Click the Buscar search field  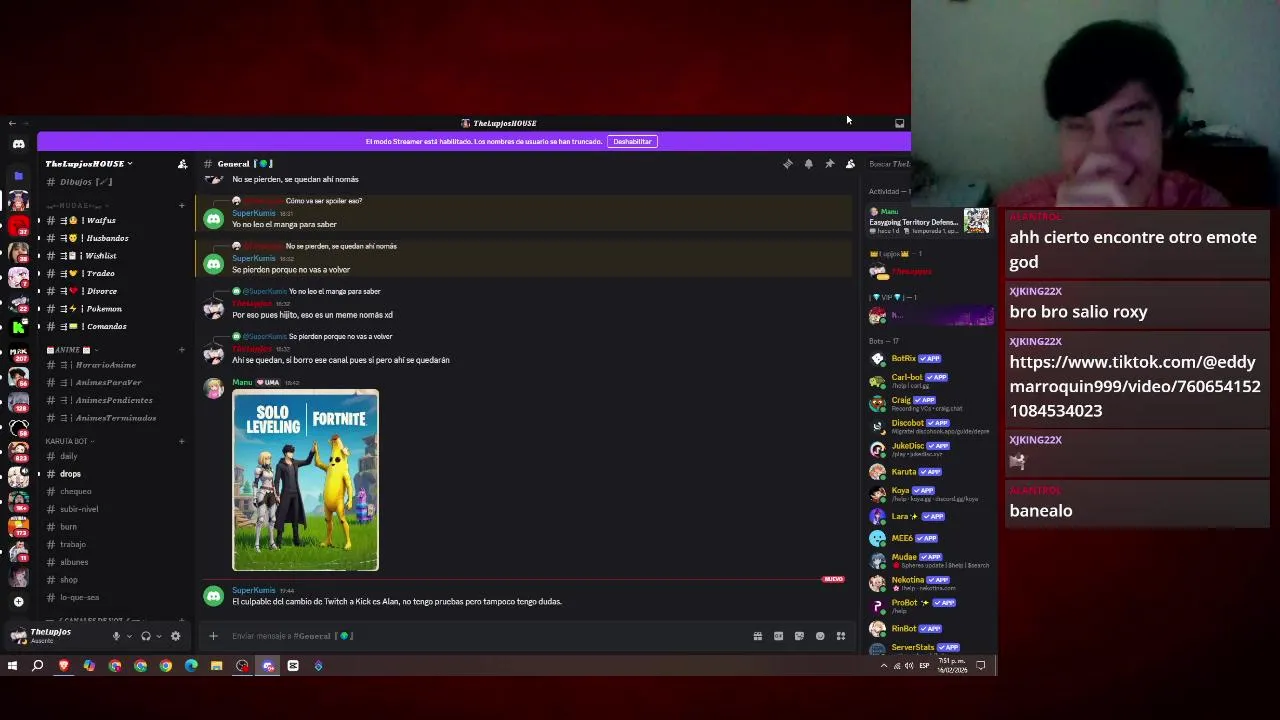(889, 164)
